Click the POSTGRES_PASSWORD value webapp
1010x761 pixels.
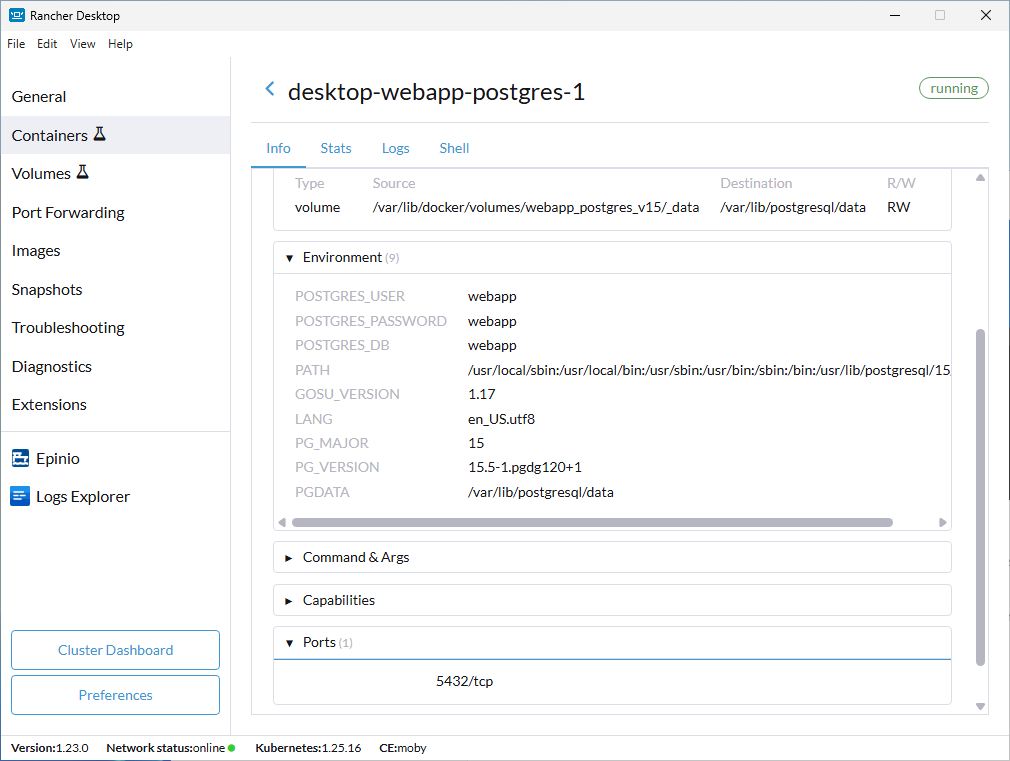[492, 322]
